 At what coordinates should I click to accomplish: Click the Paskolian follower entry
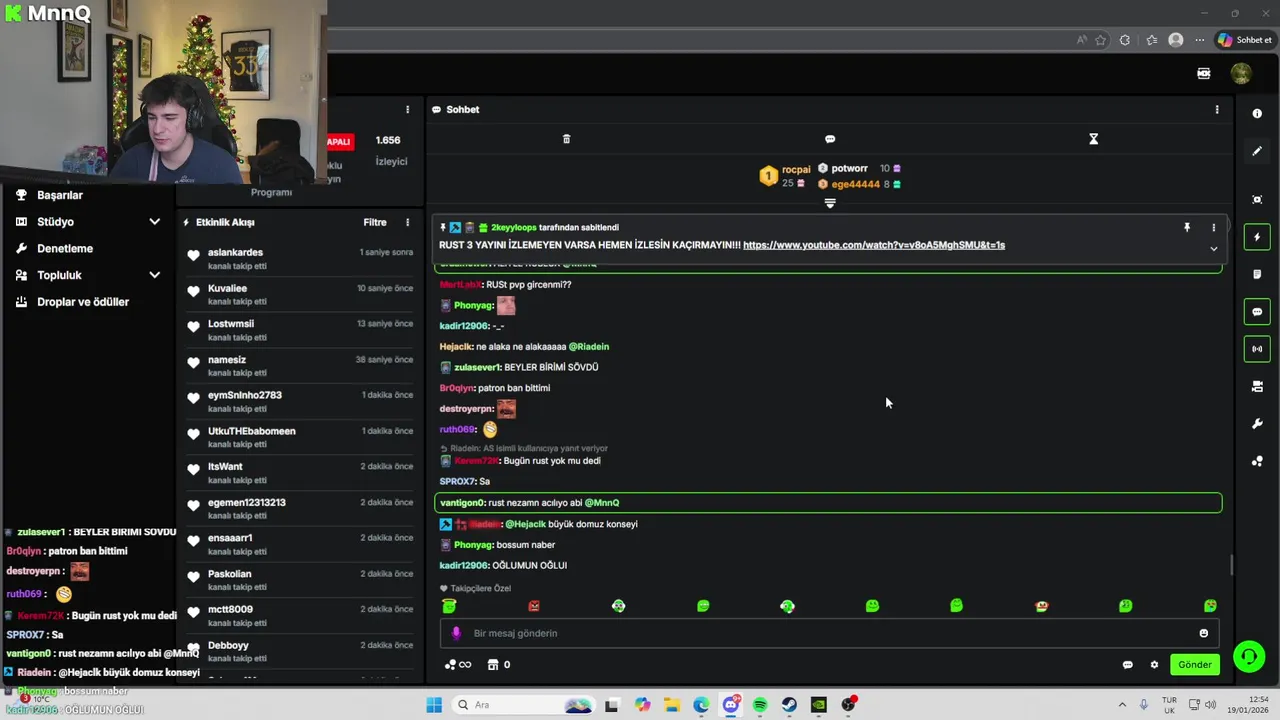coord(299,580)
